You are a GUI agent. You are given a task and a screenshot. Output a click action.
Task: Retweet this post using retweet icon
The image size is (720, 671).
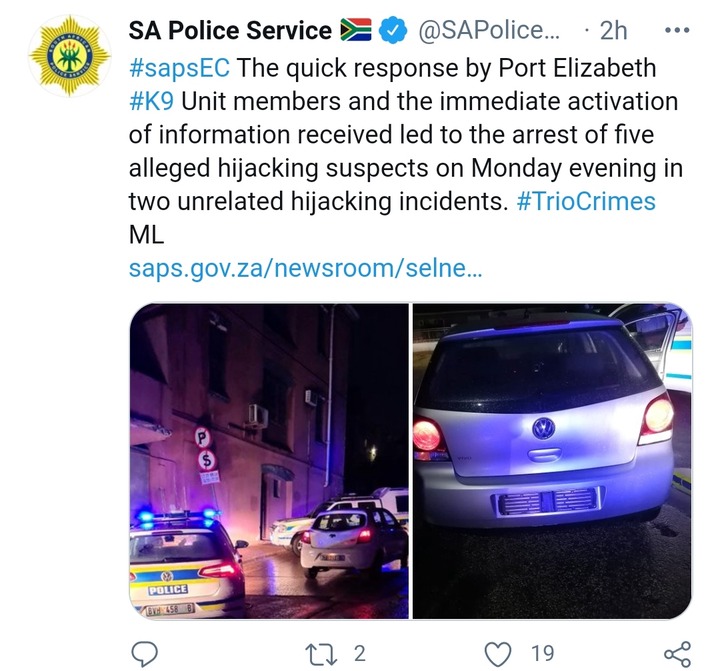pos(321,654)
